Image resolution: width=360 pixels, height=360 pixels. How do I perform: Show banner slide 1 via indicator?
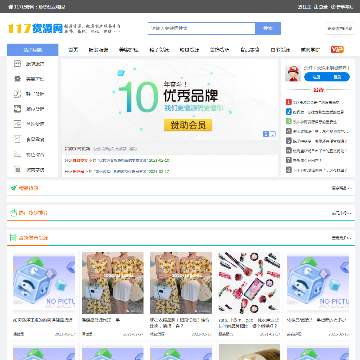(x=266, y=134)
